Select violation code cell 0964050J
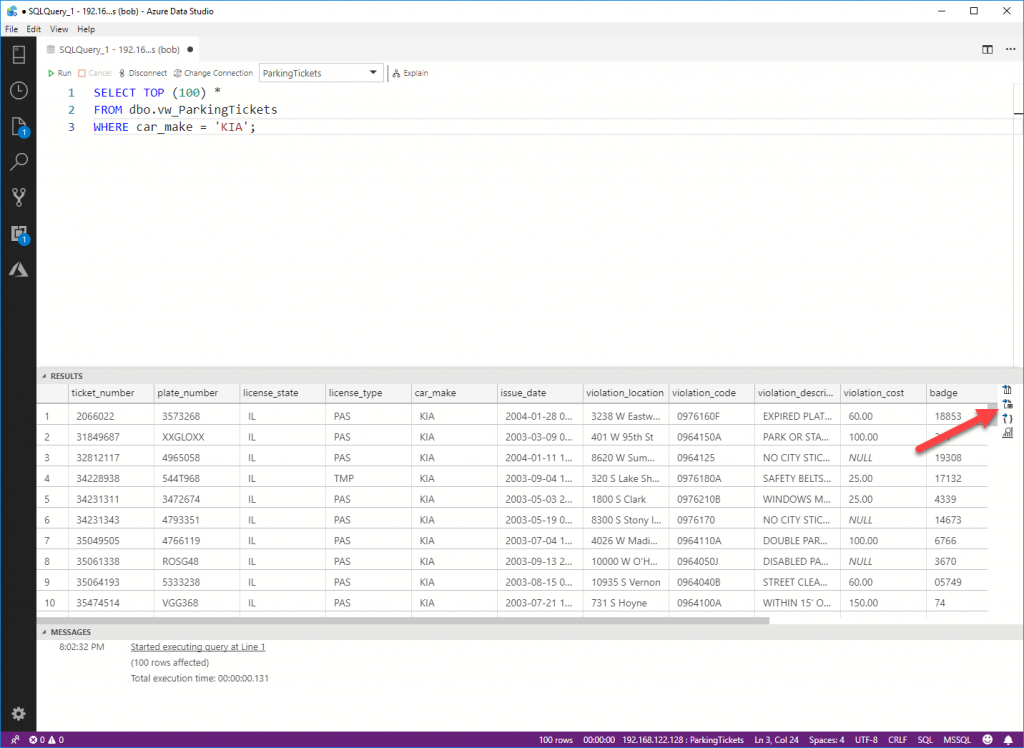Image resolution: width=1024 pixels, height=748 pixels. click(x=712, y=561)
